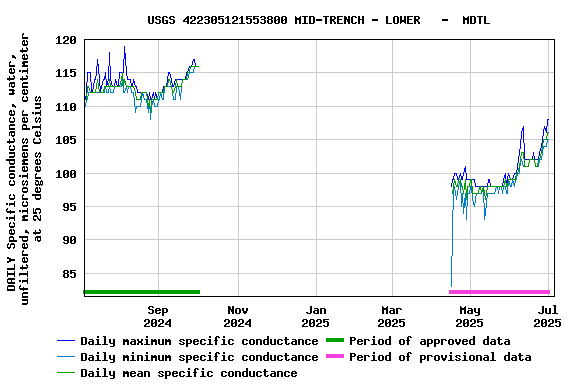Click the magenta provisional data bar on the chart
576x384 pixels.
(500, 292)
